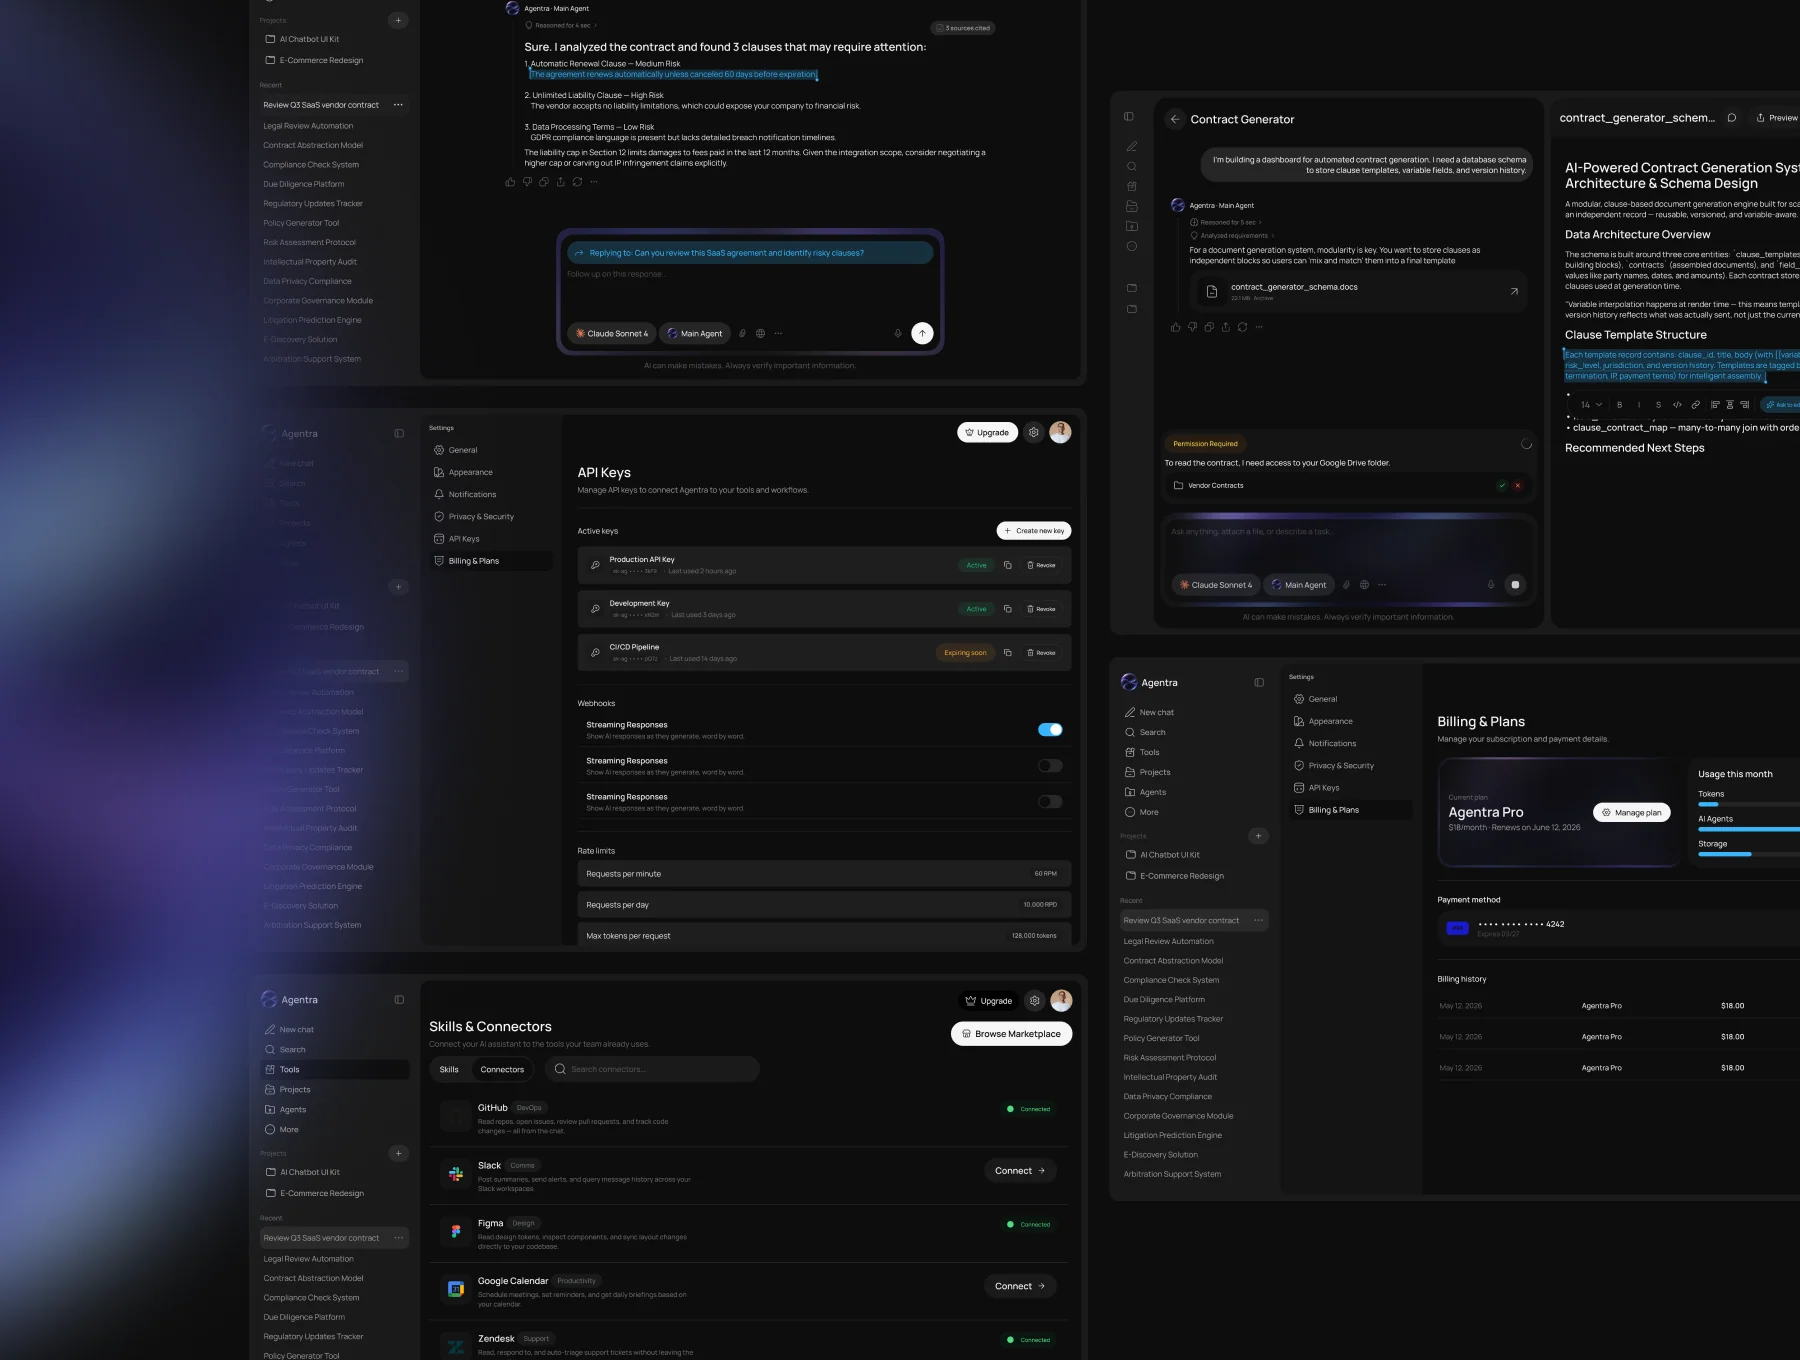Click the Tokens usage bar
The height and width of the screenshot is (1360, 1800).
click(1749, 804)
